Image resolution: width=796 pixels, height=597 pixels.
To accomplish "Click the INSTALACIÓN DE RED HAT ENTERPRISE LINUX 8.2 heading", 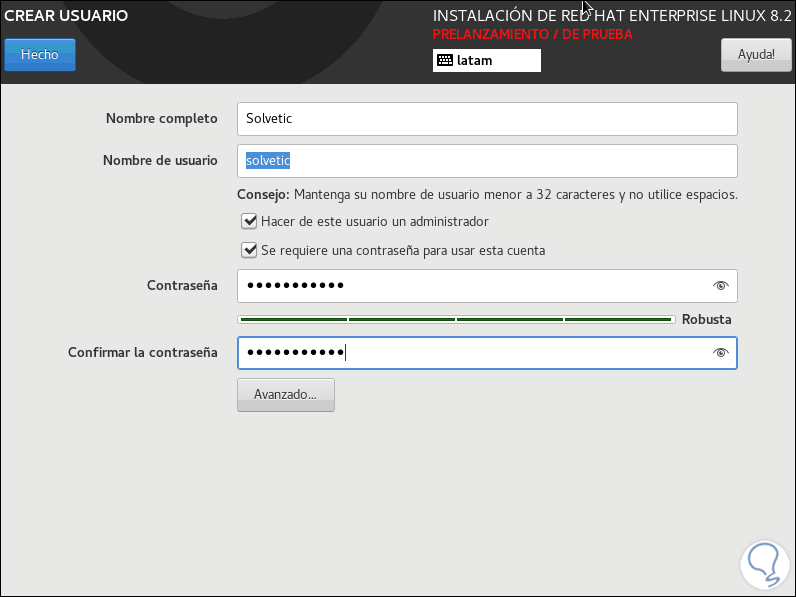I will [612, 16].
